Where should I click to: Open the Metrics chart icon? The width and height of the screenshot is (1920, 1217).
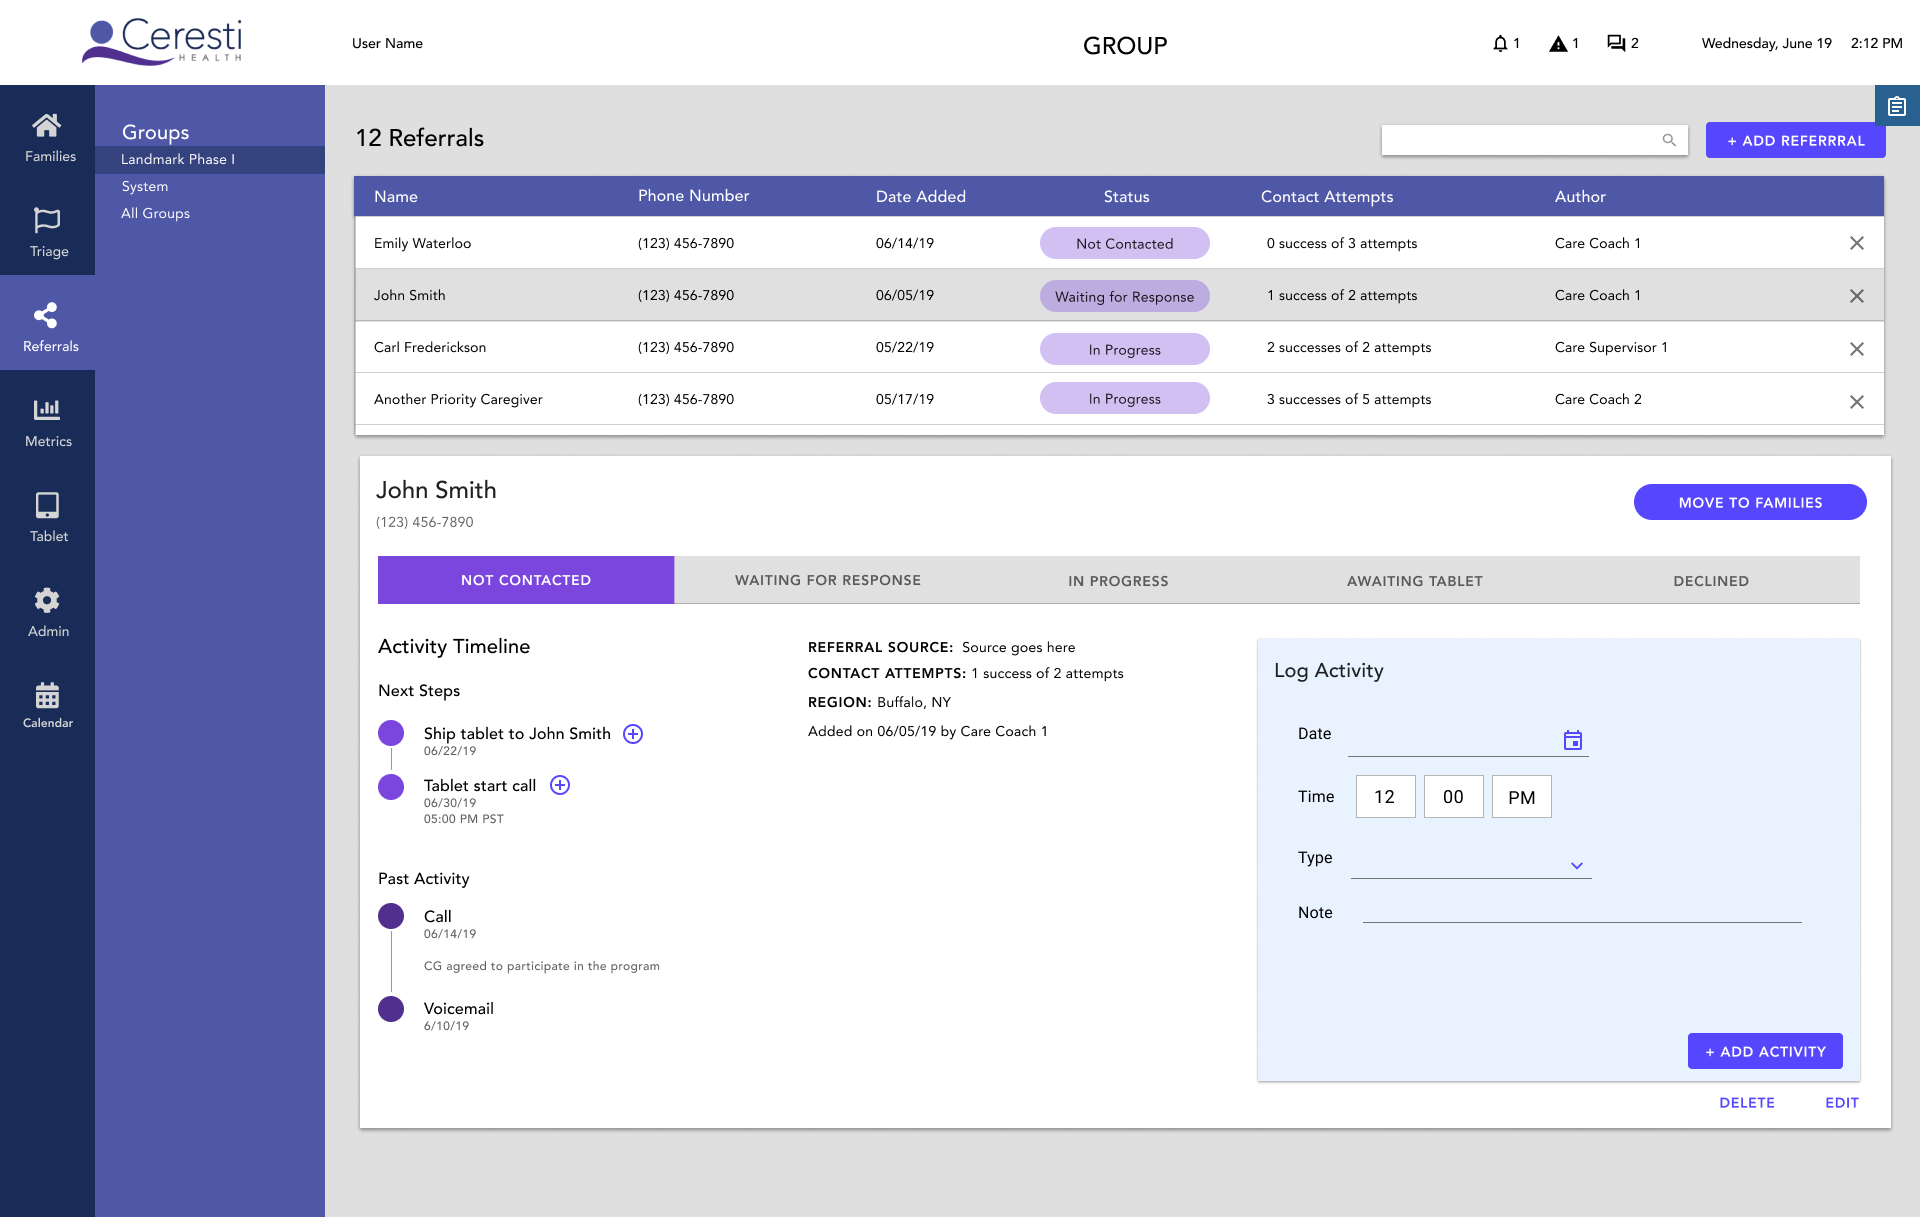click(x=47, y=410)
